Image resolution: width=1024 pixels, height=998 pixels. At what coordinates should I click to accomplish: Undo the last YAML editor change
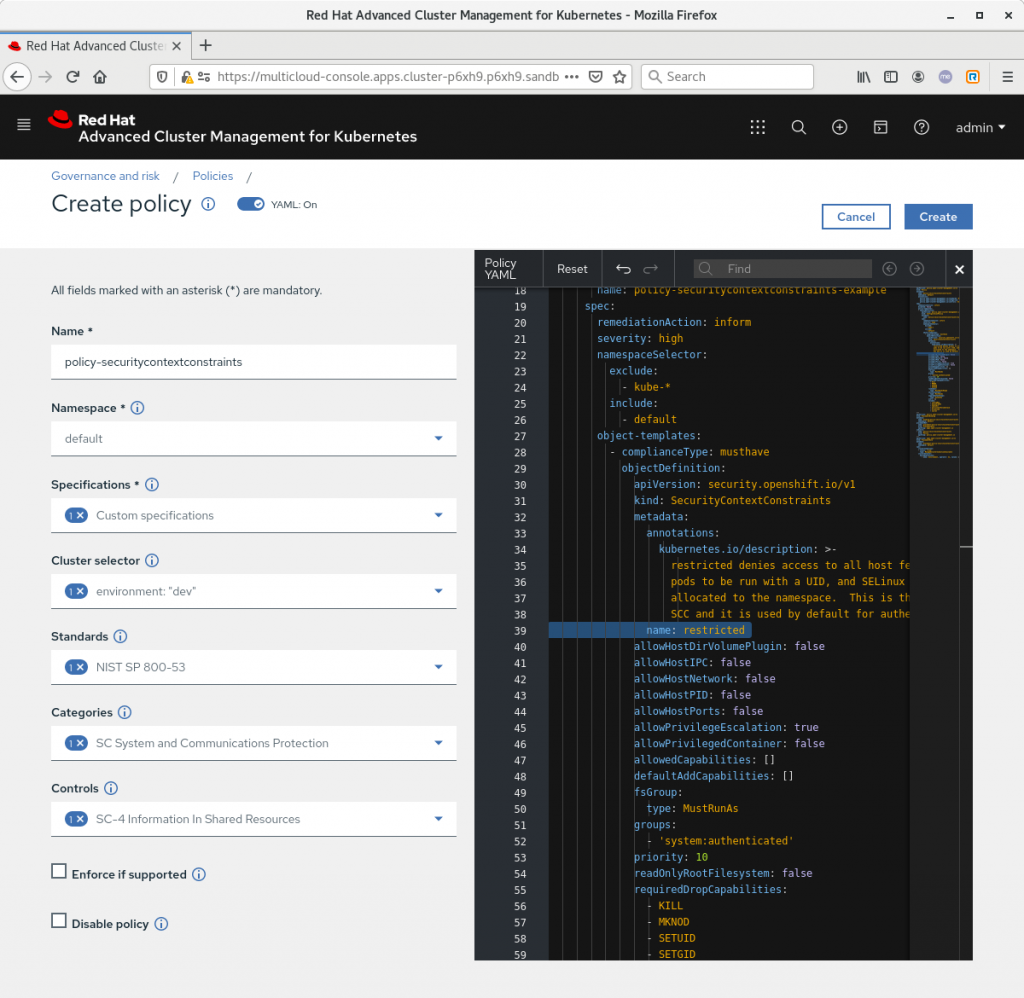tap(623, 268)
